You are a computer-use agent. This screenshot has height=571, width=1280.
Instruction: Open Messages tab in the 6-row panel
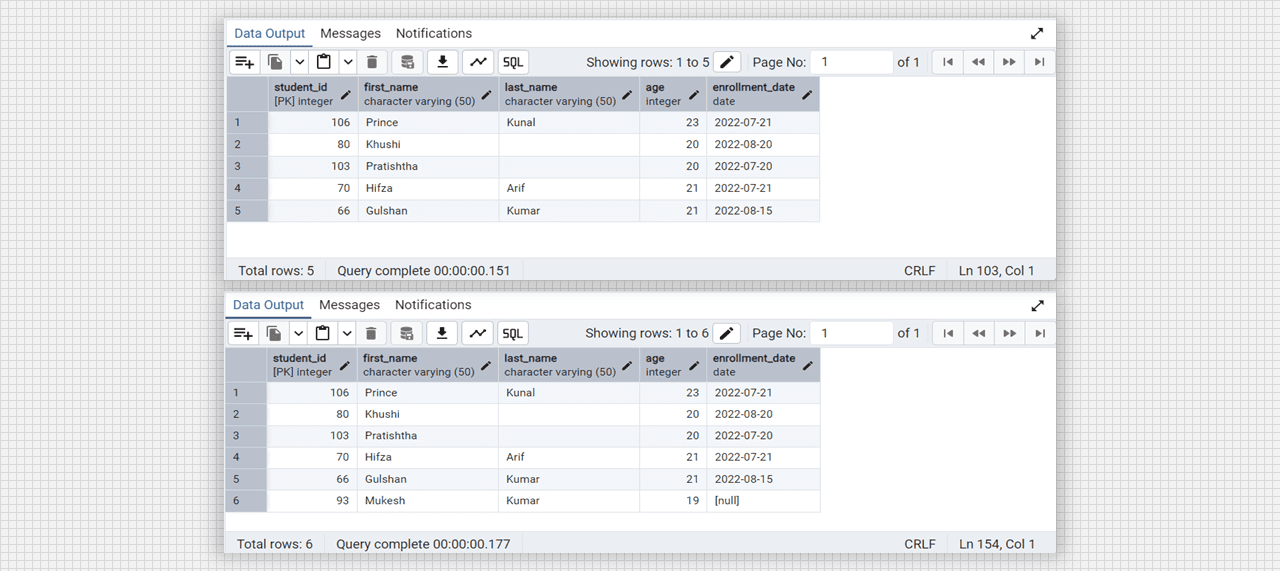(x=349, y=305)
